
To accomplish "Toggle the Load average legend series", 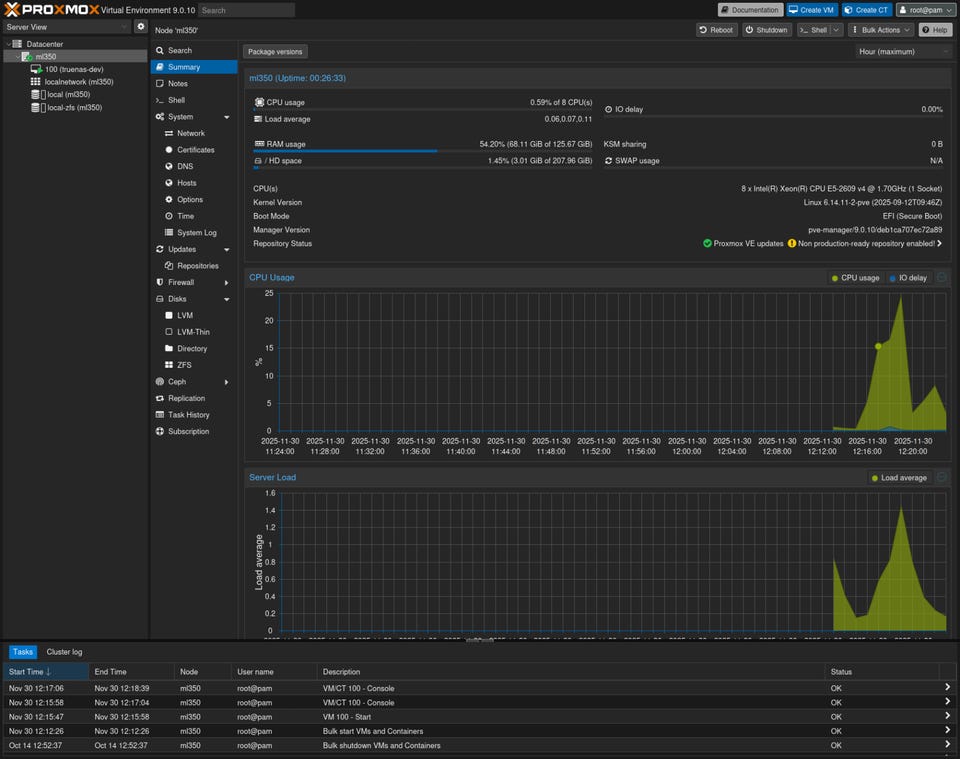I will coord(898,478).
